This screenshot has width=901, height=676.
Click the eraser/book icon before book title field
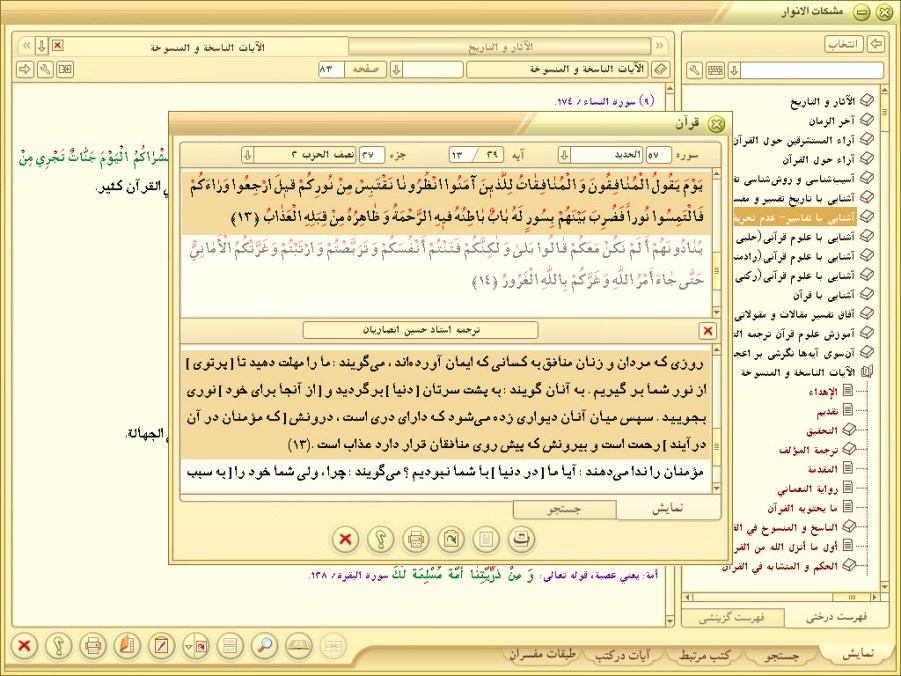click(661, 70)
